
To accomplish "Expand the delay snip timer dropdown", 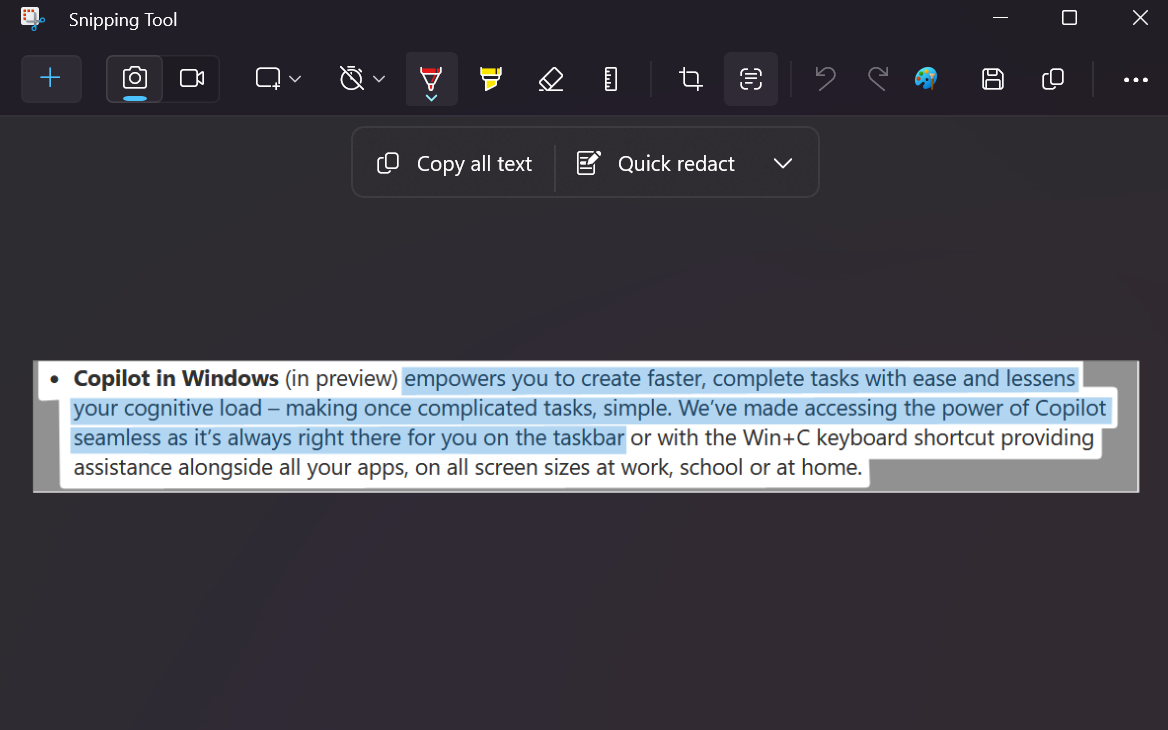I will click(379, 78).
